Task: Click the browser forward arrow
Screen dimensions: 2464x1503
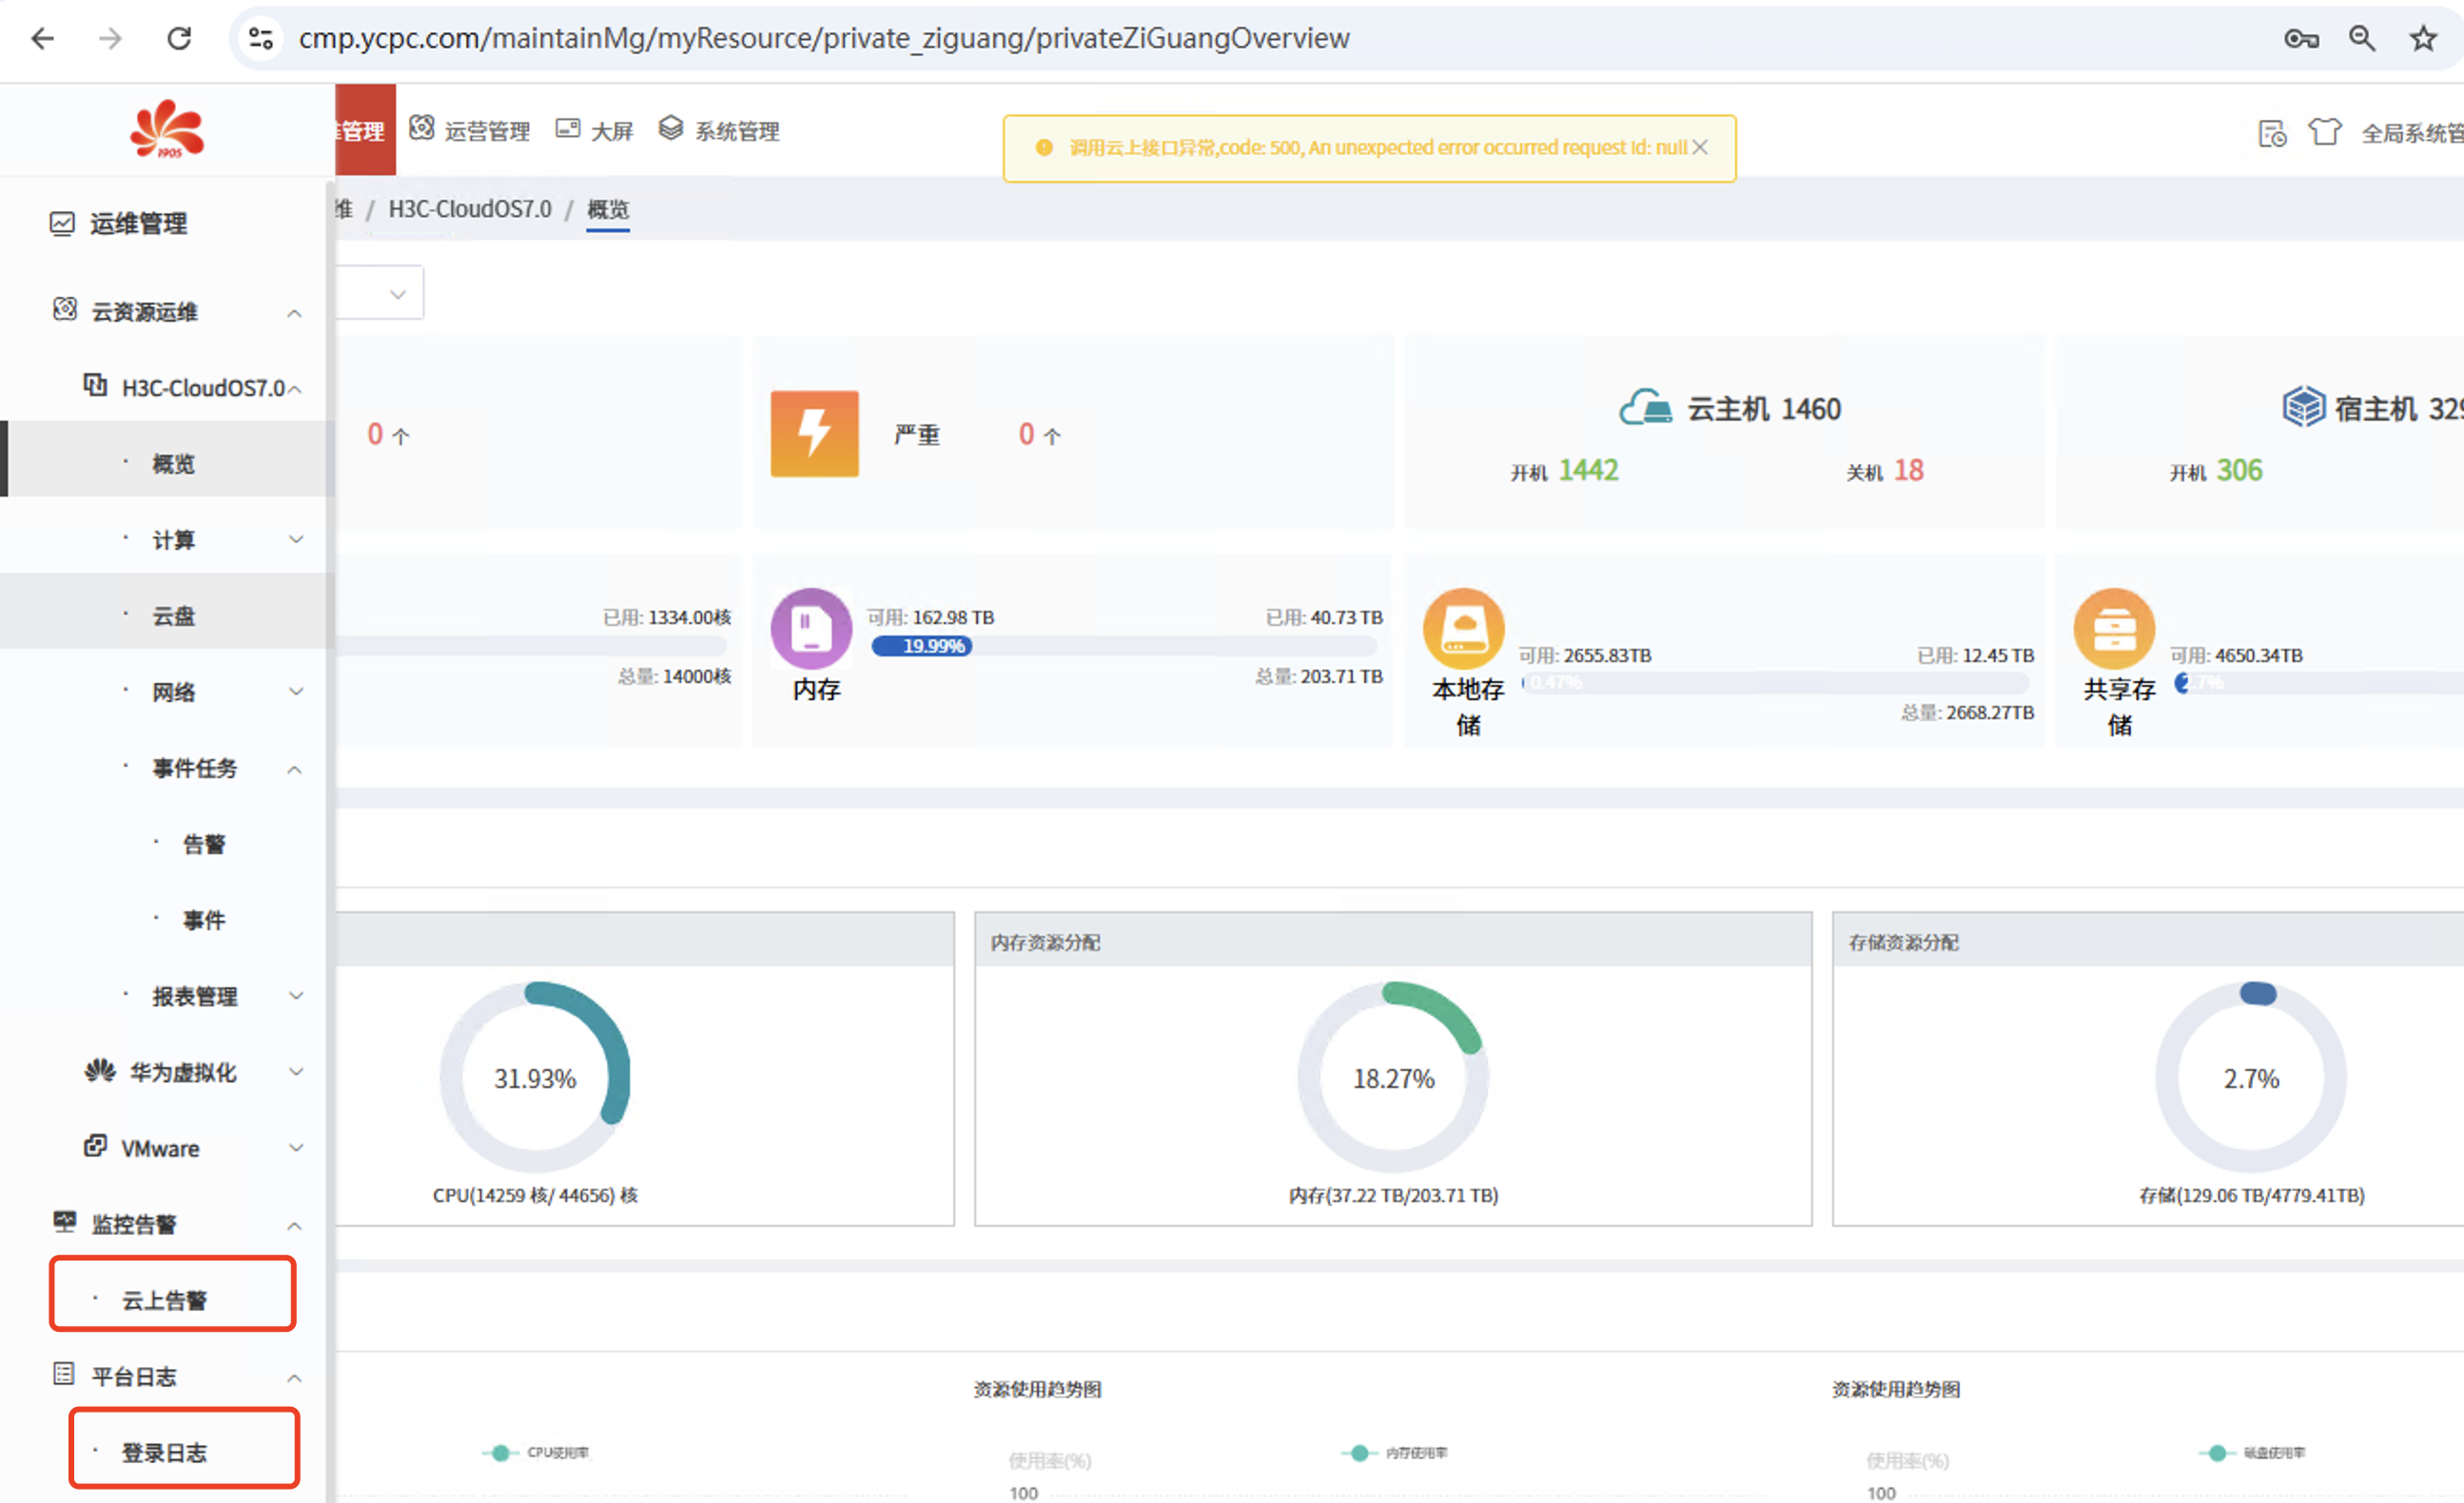Action: tap(111, 39)
